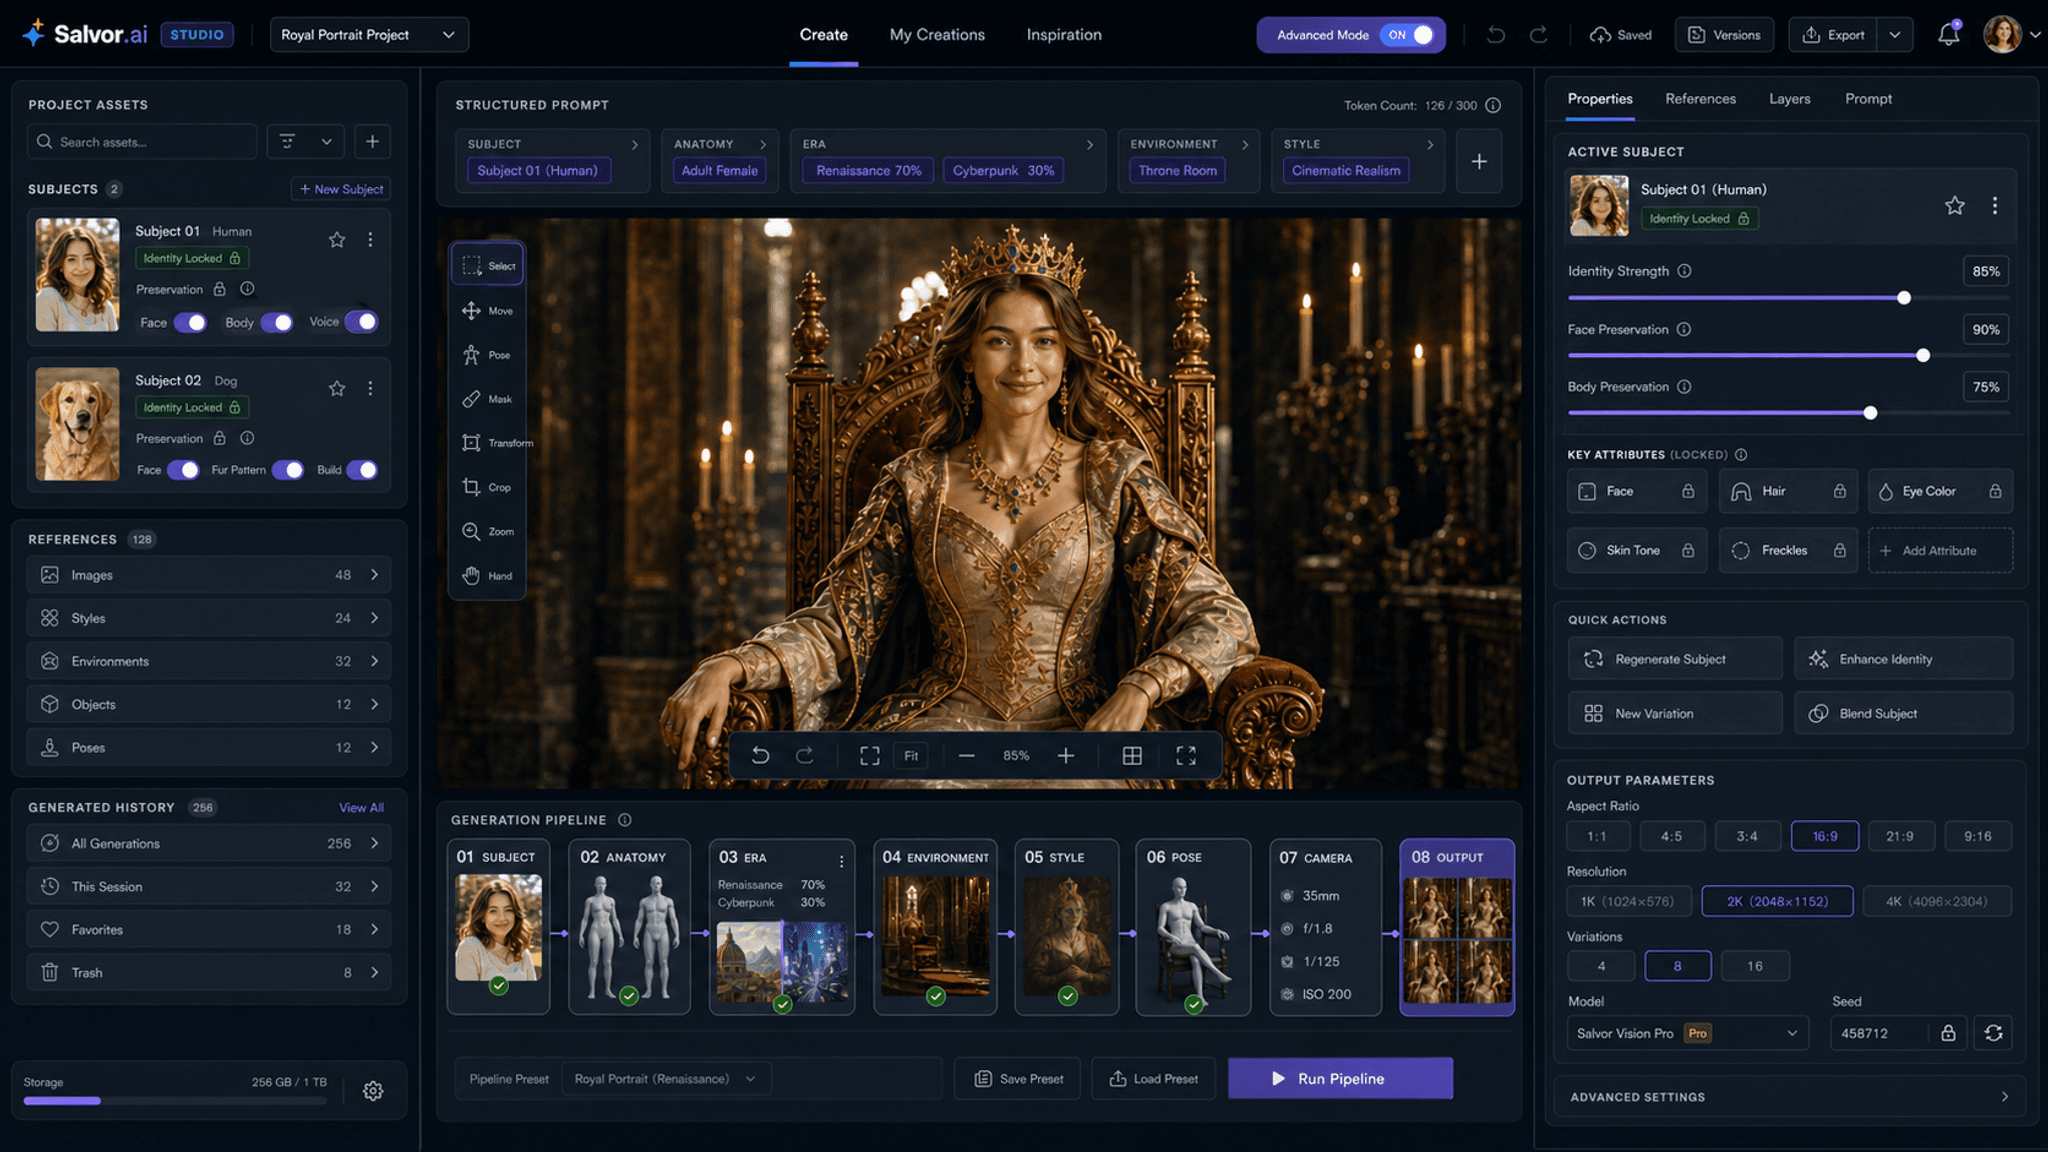Viewport: 2048px width, 1152px height.
Task: Lock the seed value
Action: click(1948, 1033)
